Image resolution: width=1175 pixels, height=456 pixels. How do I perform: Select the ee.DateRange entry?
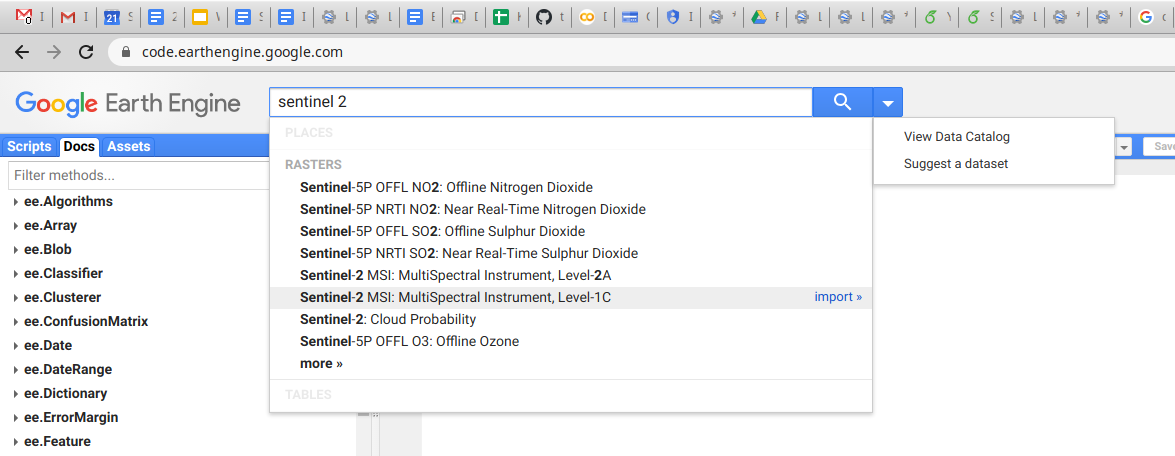click(67, 369)
